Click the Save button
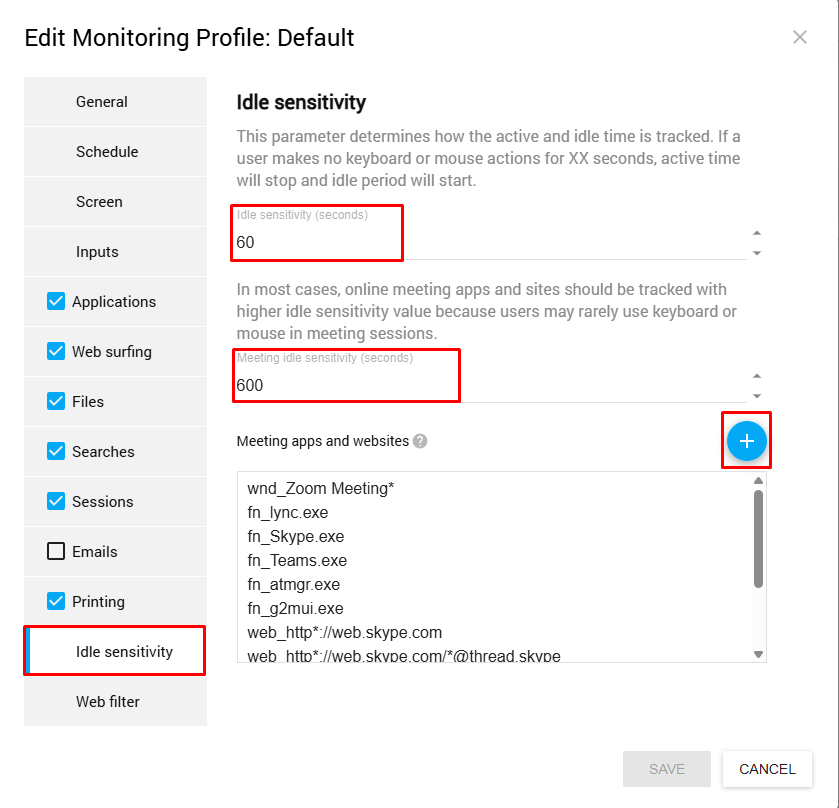839x808 pixels. click(x=666, y=769)
